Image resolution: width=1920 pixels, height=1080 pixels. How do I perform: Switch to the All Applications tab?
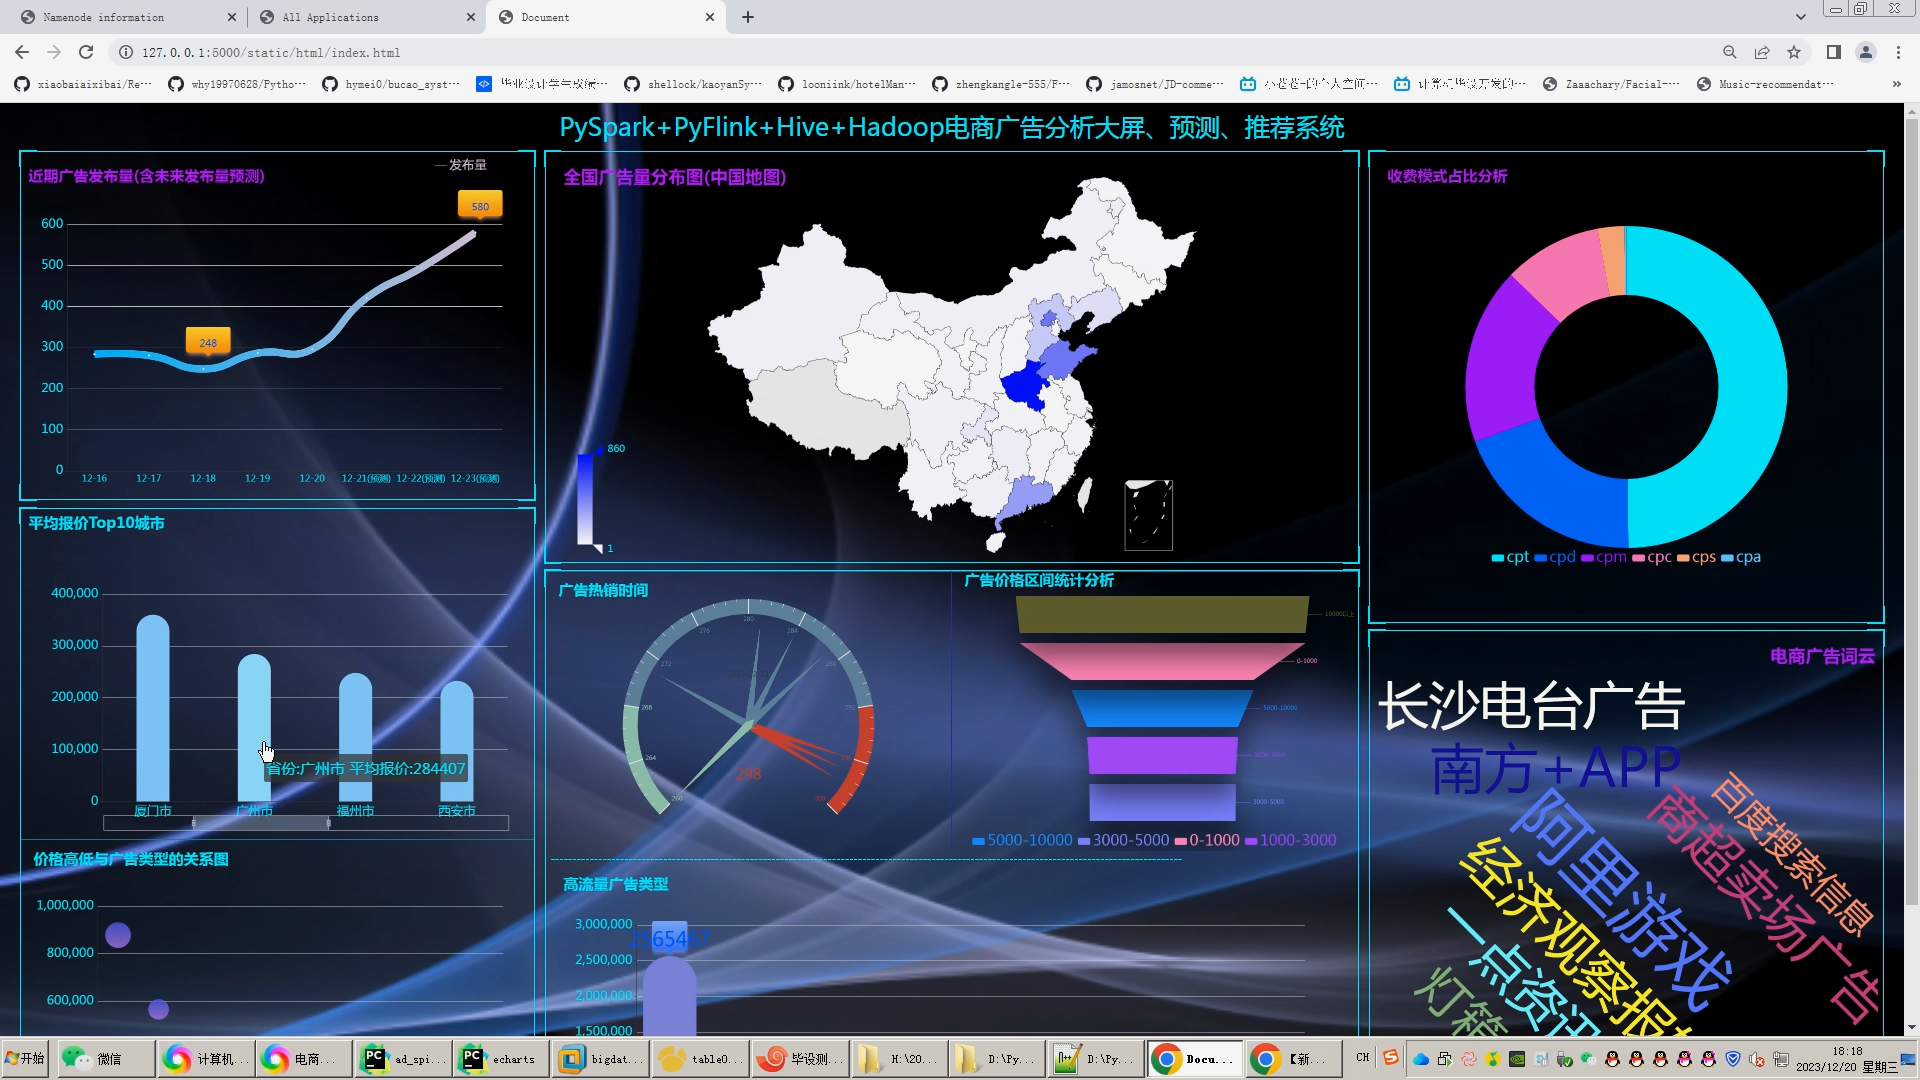(330, 17)
